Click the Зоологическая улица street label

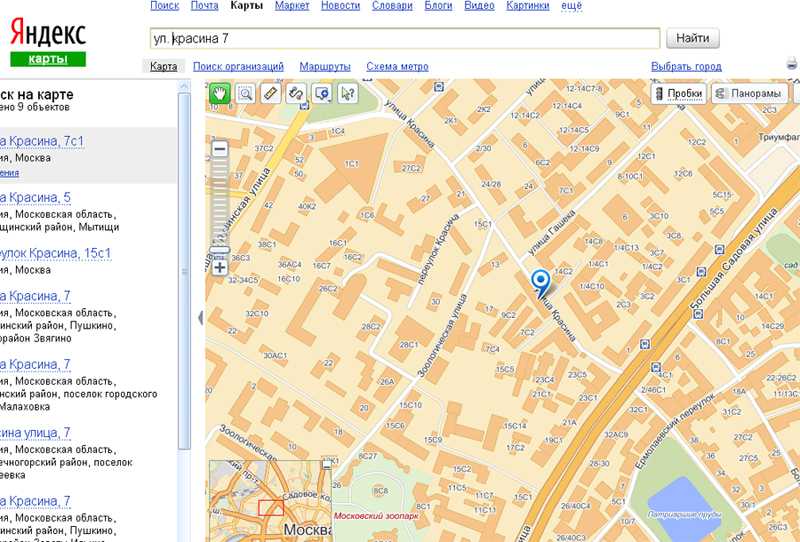click(x=442, y=335)
